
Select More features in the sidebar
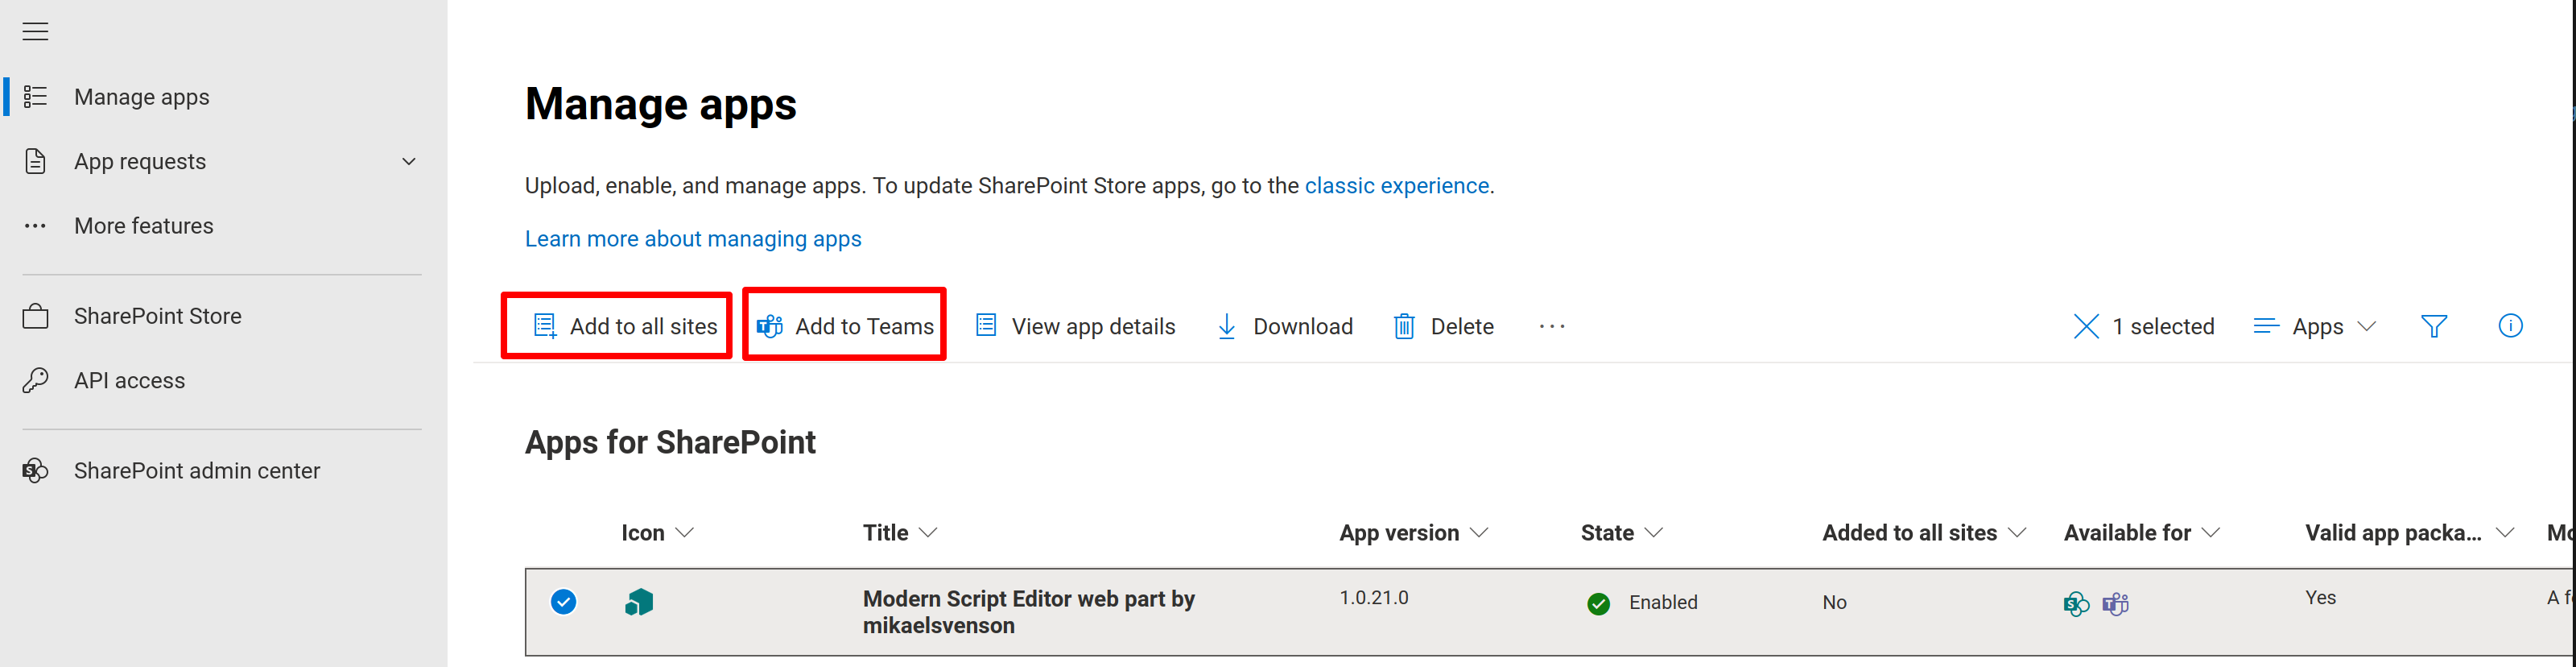(x=144, y=225)
